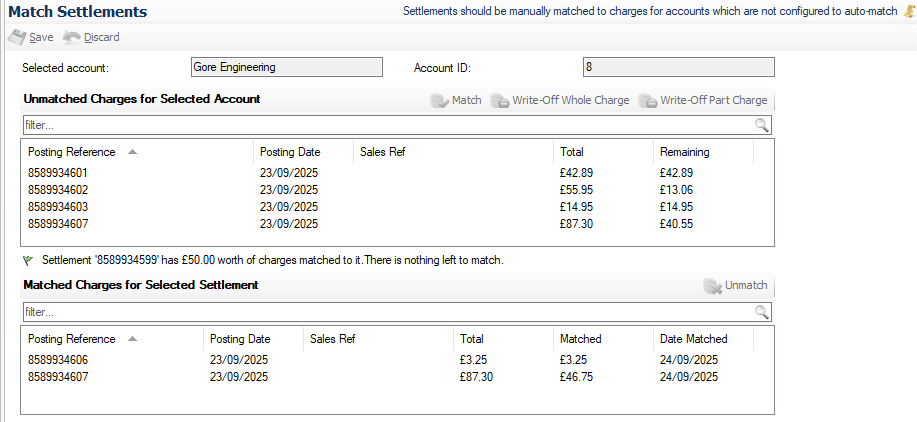Click the Date Matched column header

click(x=693, y=339)
